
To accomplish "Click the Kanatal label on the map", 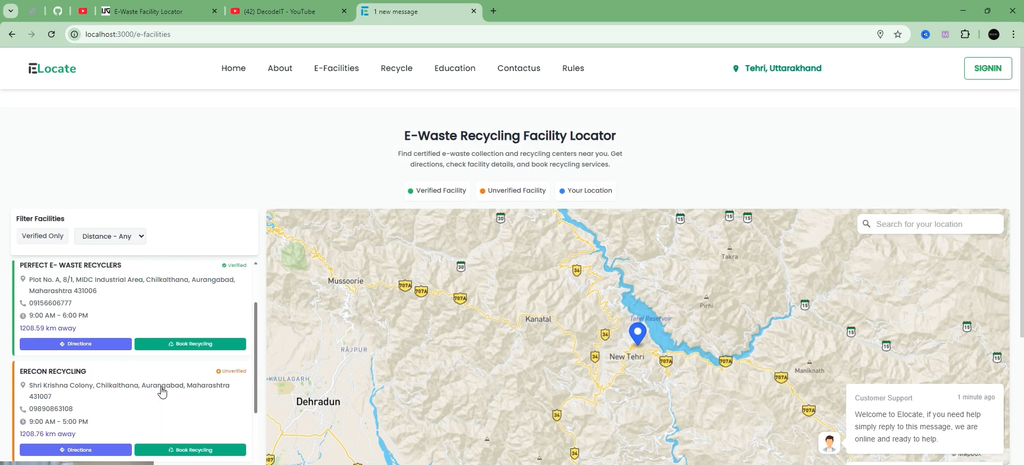I will tap(538, 319).
